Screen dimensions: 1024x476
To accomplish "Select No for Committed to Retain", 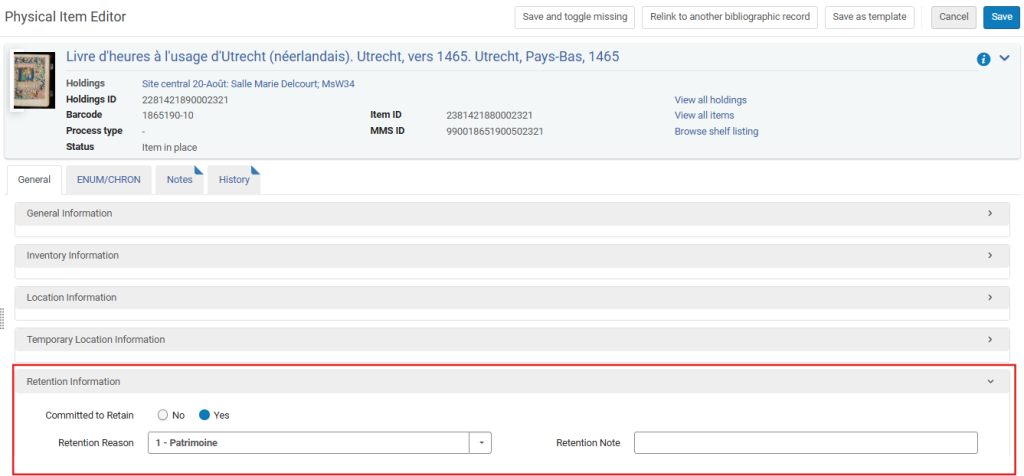I will point(163,415).
